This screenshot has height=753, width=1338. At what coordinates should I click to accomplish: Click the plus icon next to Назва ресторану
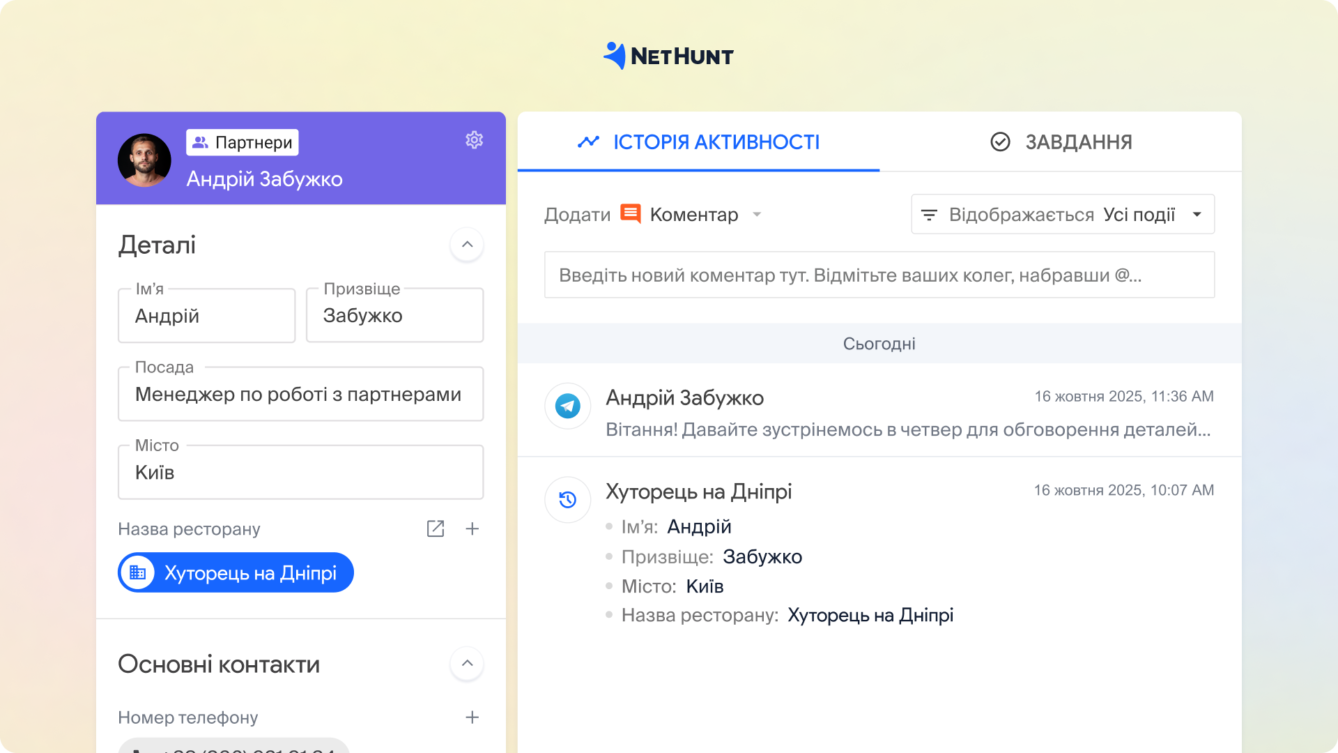[x=472, y=528]
